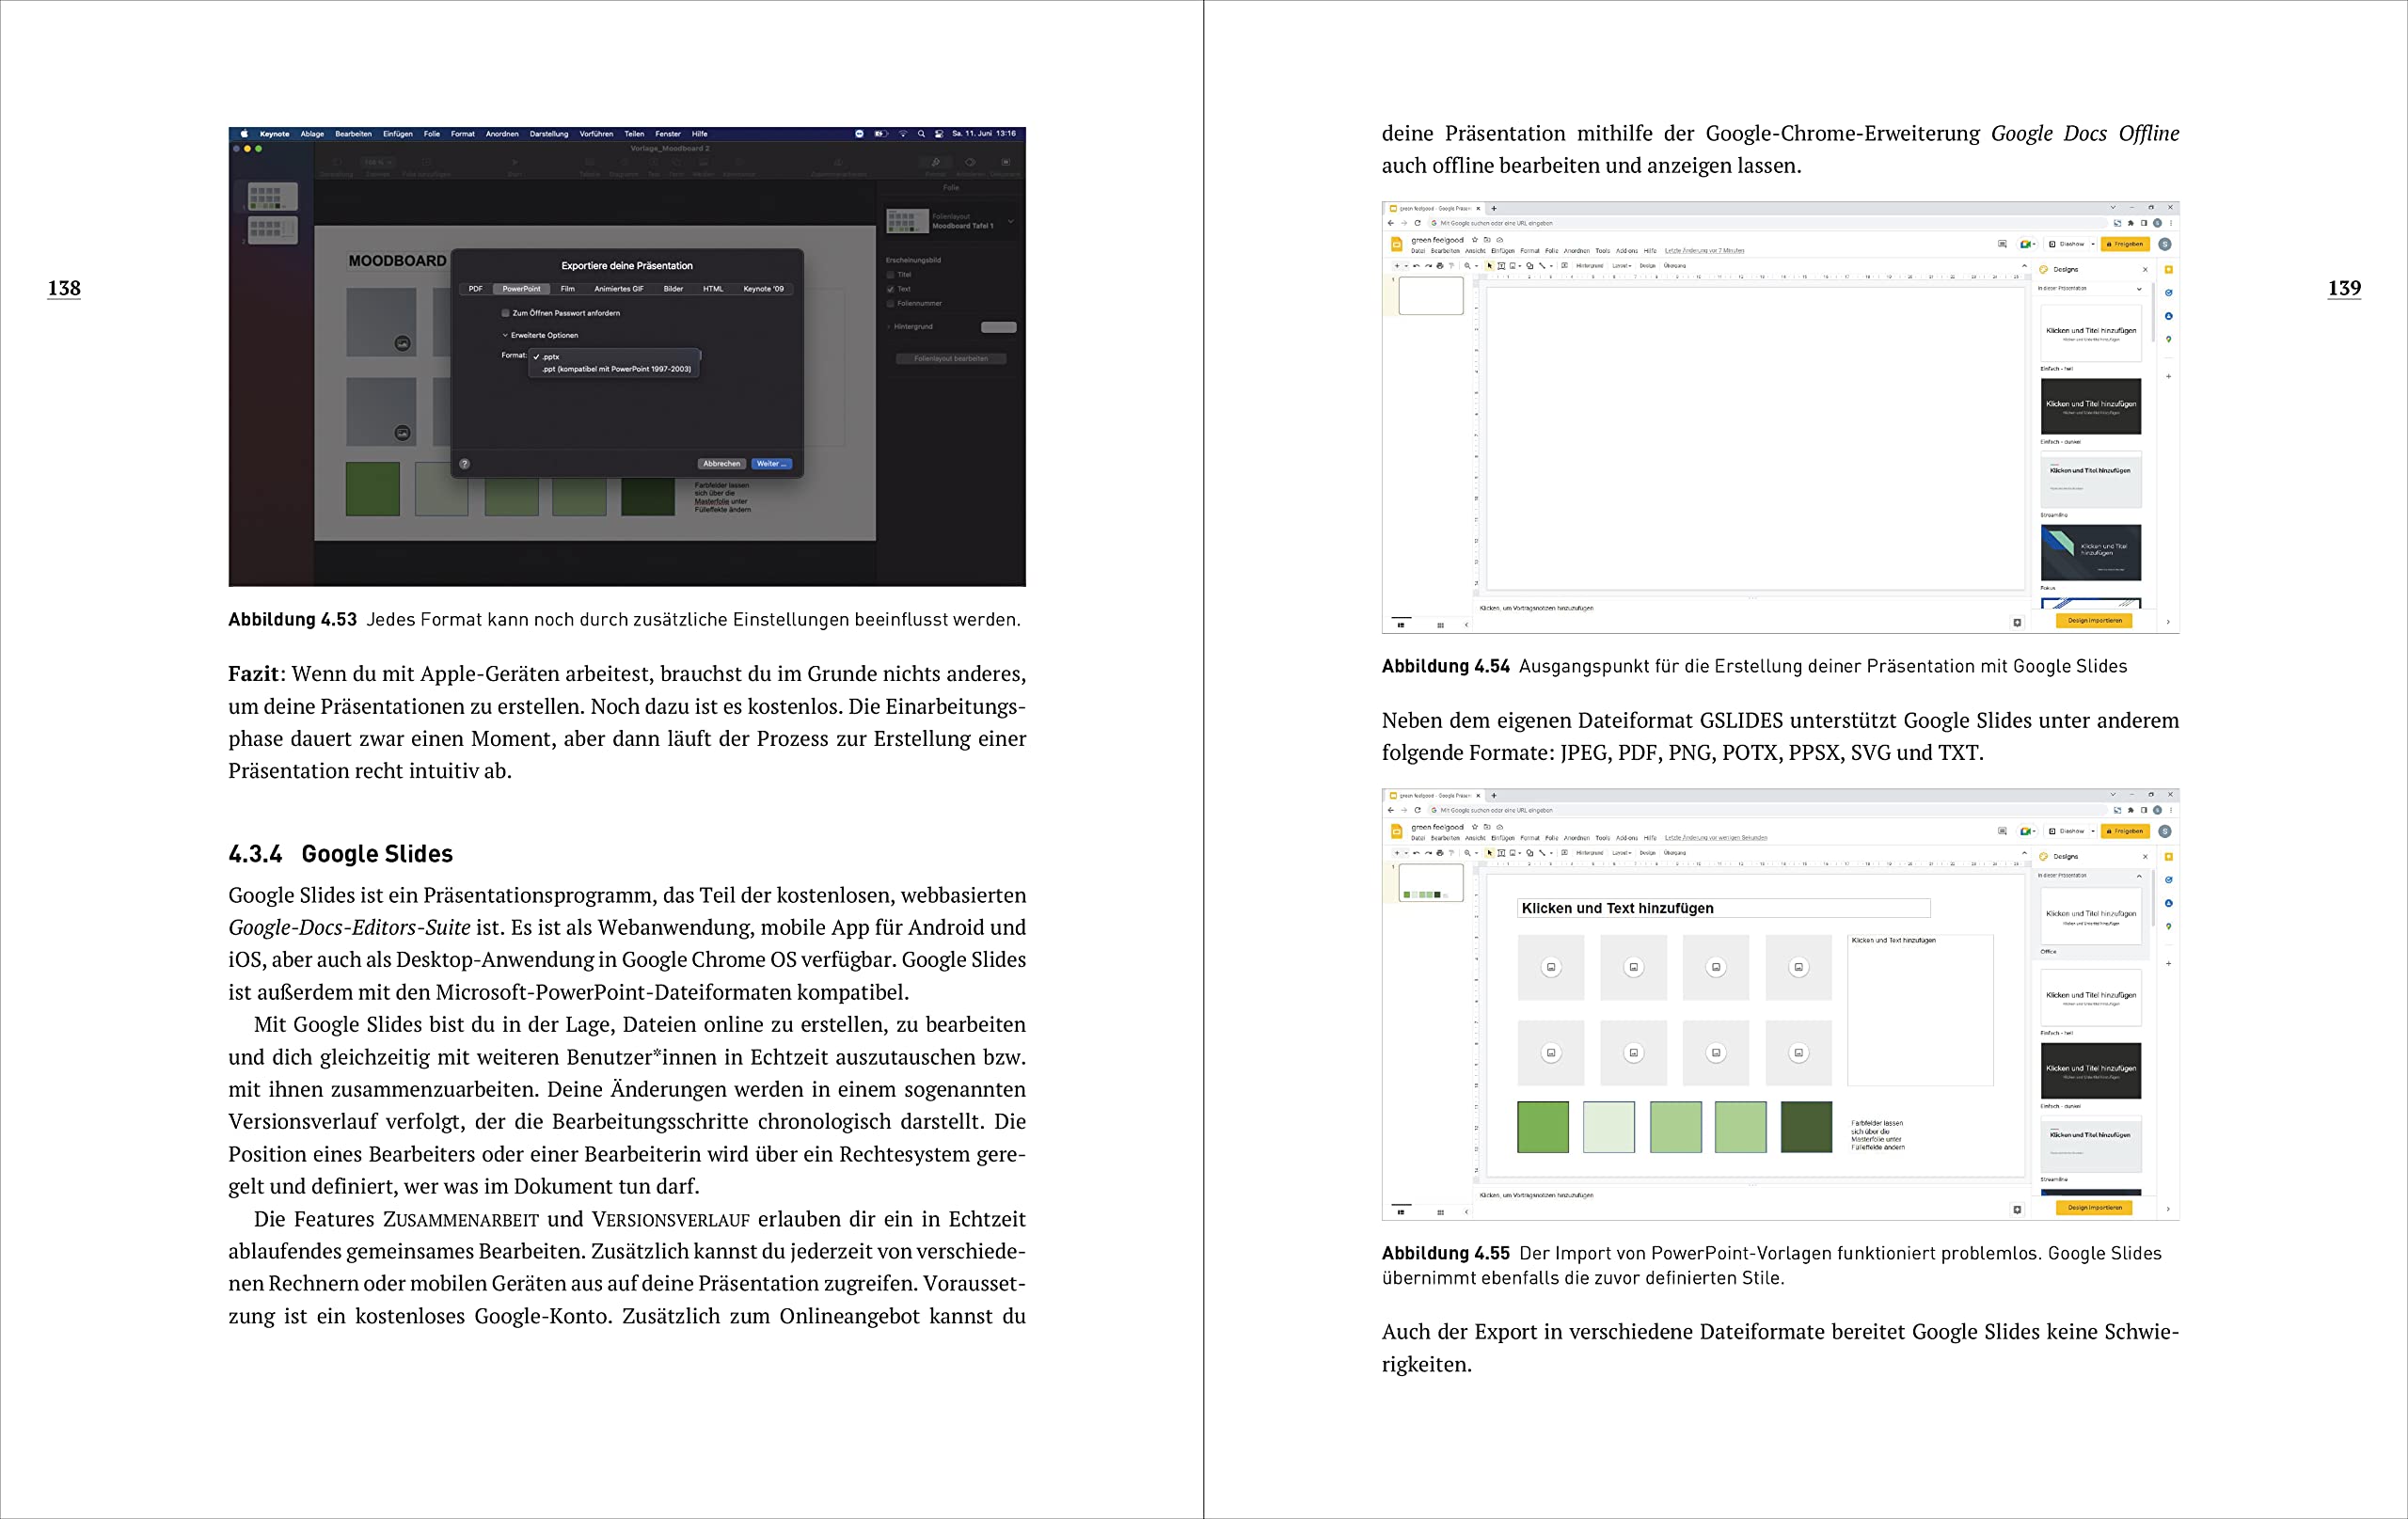Viewport: 2408px width, 1519px height.
Task: Click the Diashow button in Figure 4.55
Action: click(2067, 831)
